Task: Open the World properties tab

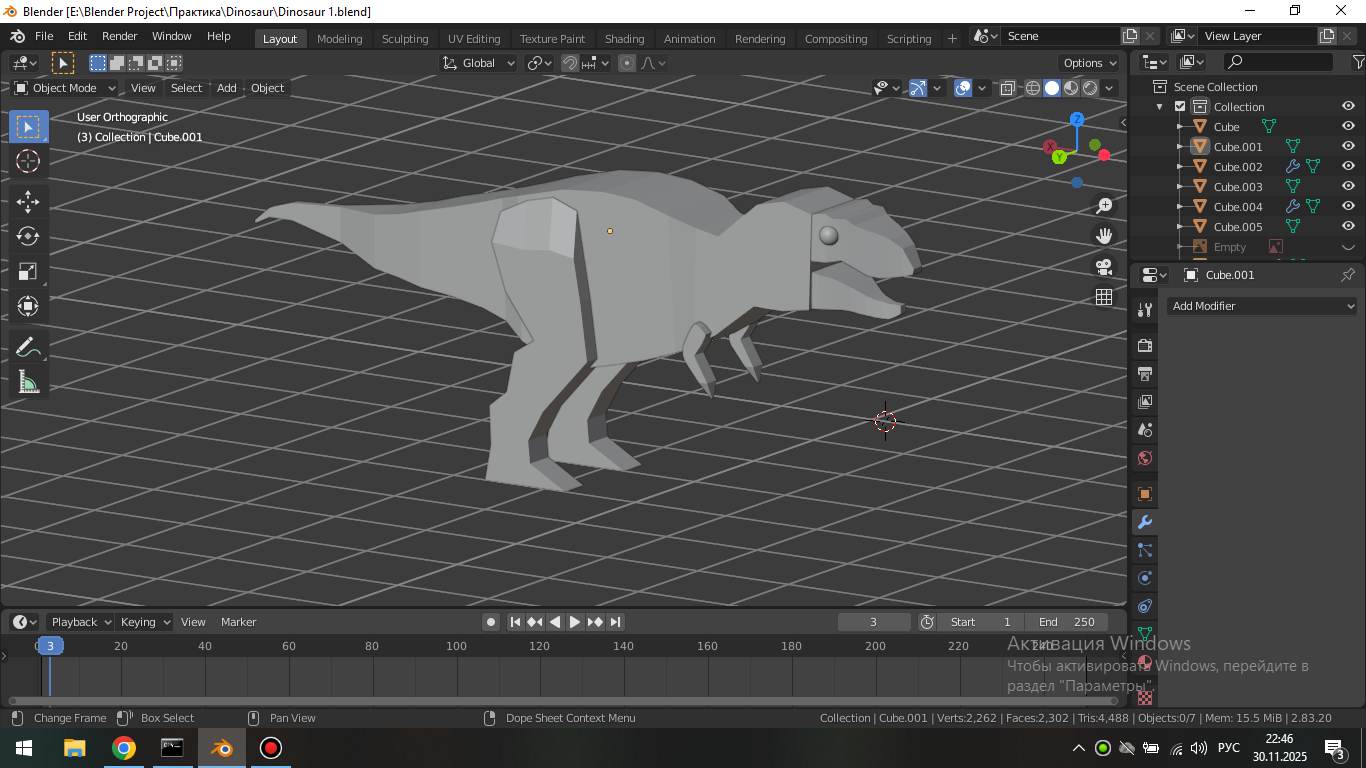Action: pyautogui.click(x=1145, y=458)
